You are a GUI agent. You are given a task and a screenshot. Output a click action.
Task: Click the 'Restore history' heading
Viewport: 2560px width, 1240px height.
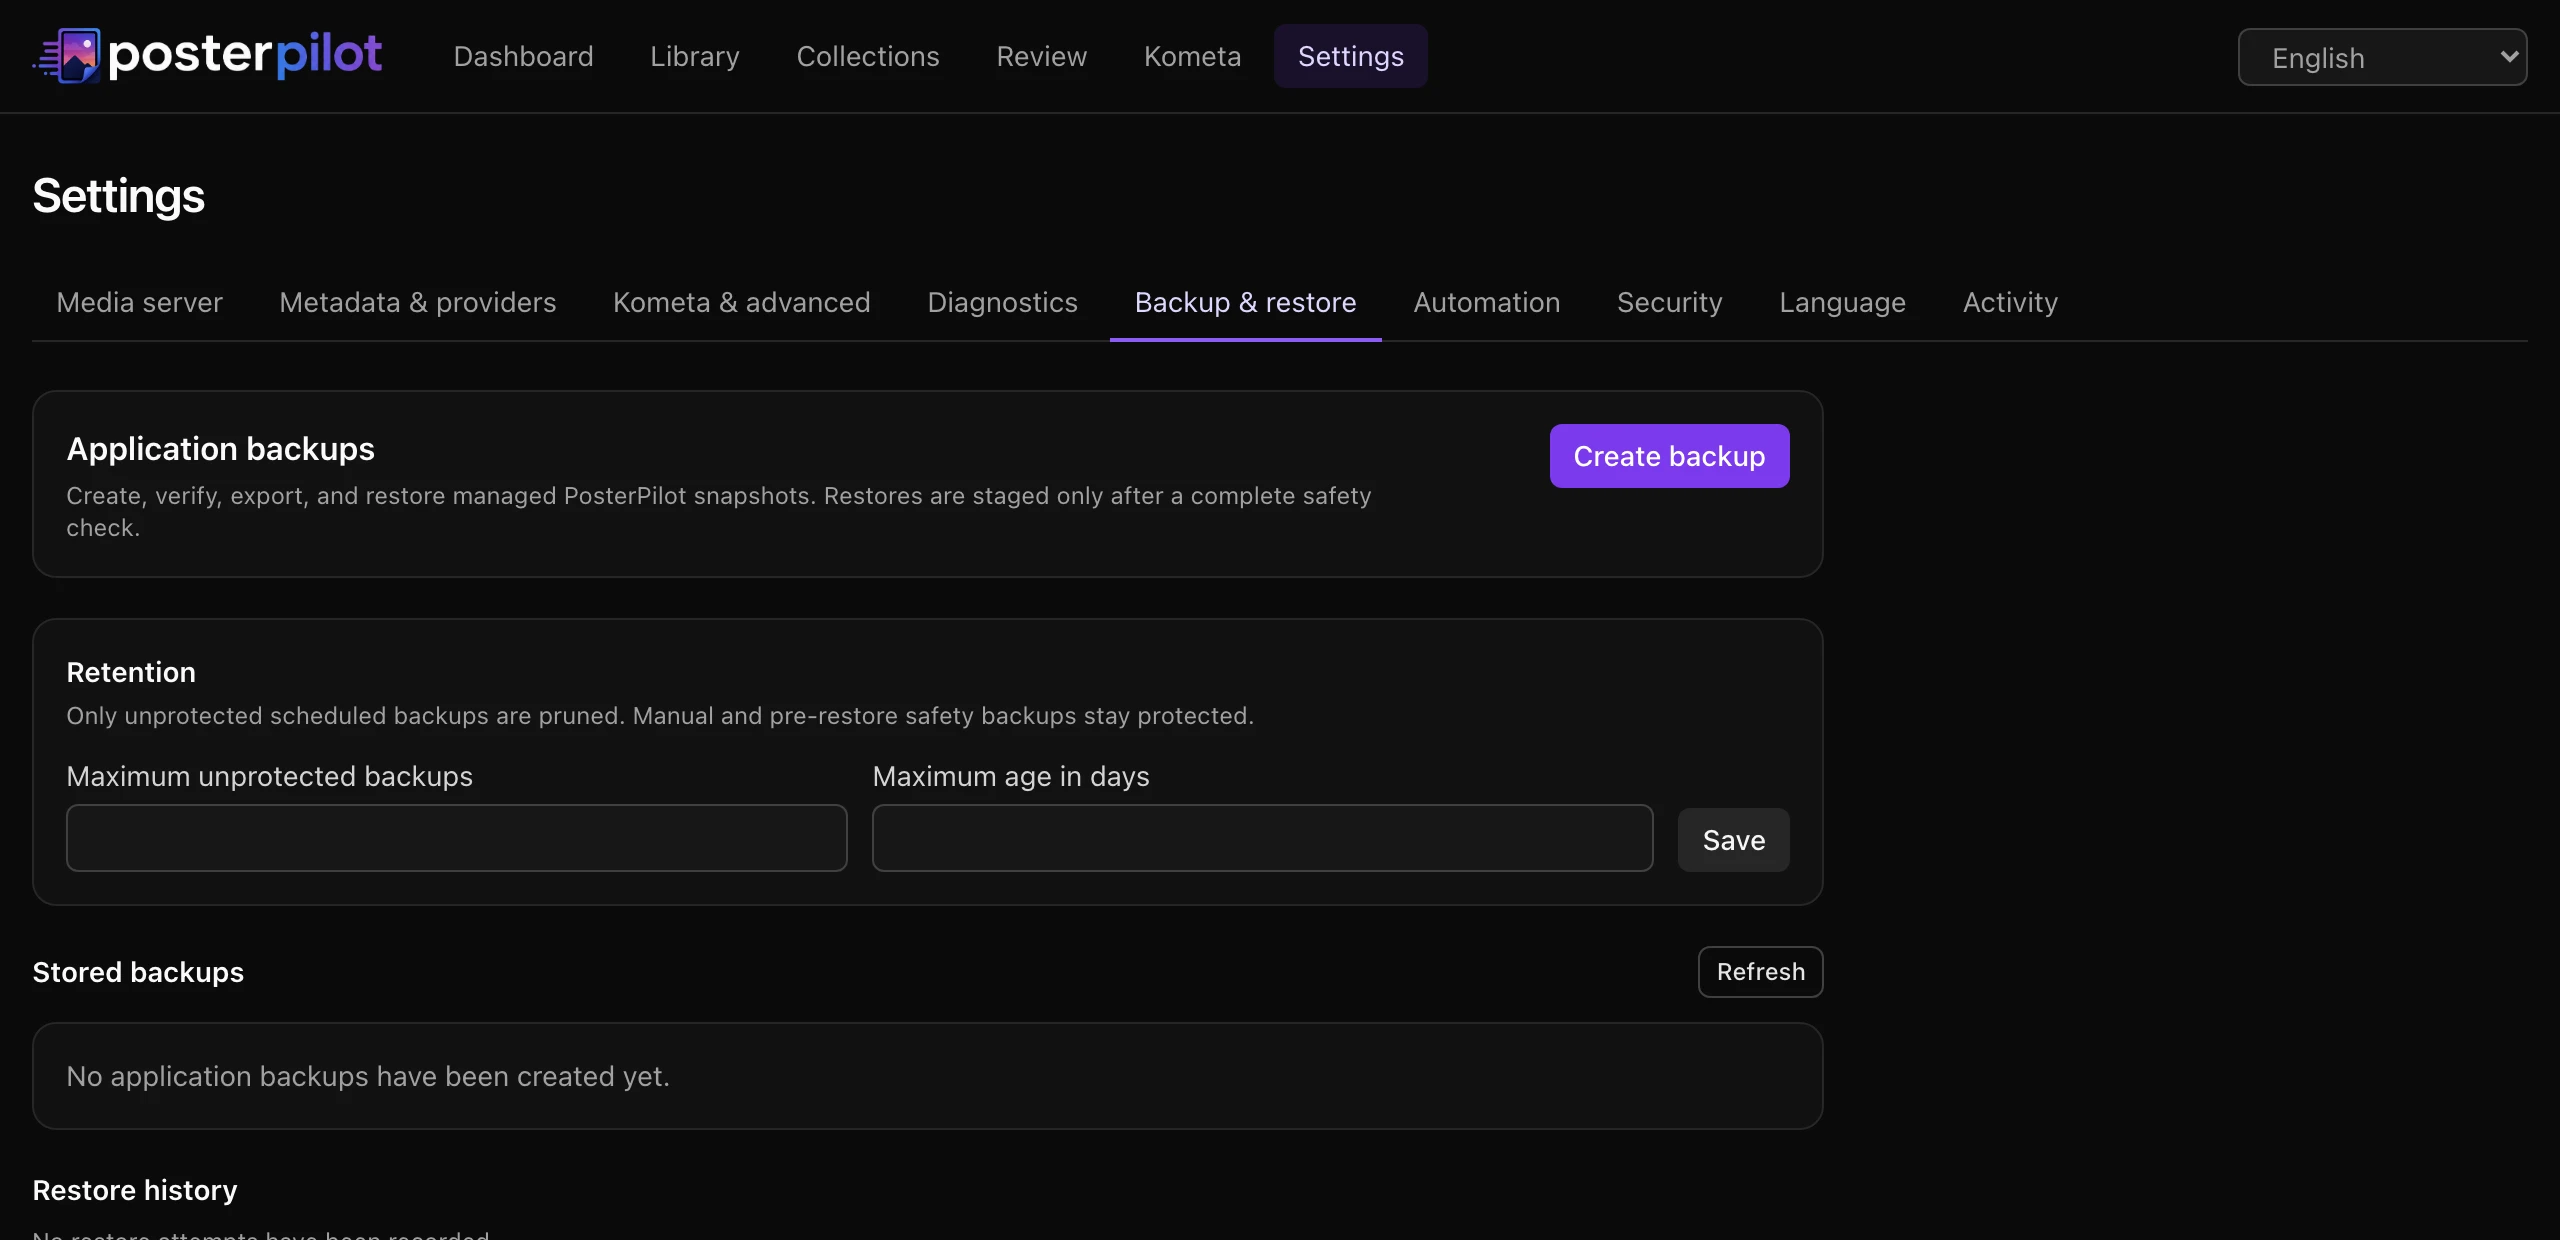click(x=135, y=1190)
